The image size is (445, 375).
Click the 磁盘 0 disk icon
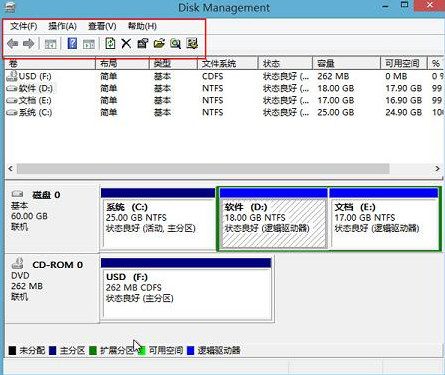[x=17, y=194]
